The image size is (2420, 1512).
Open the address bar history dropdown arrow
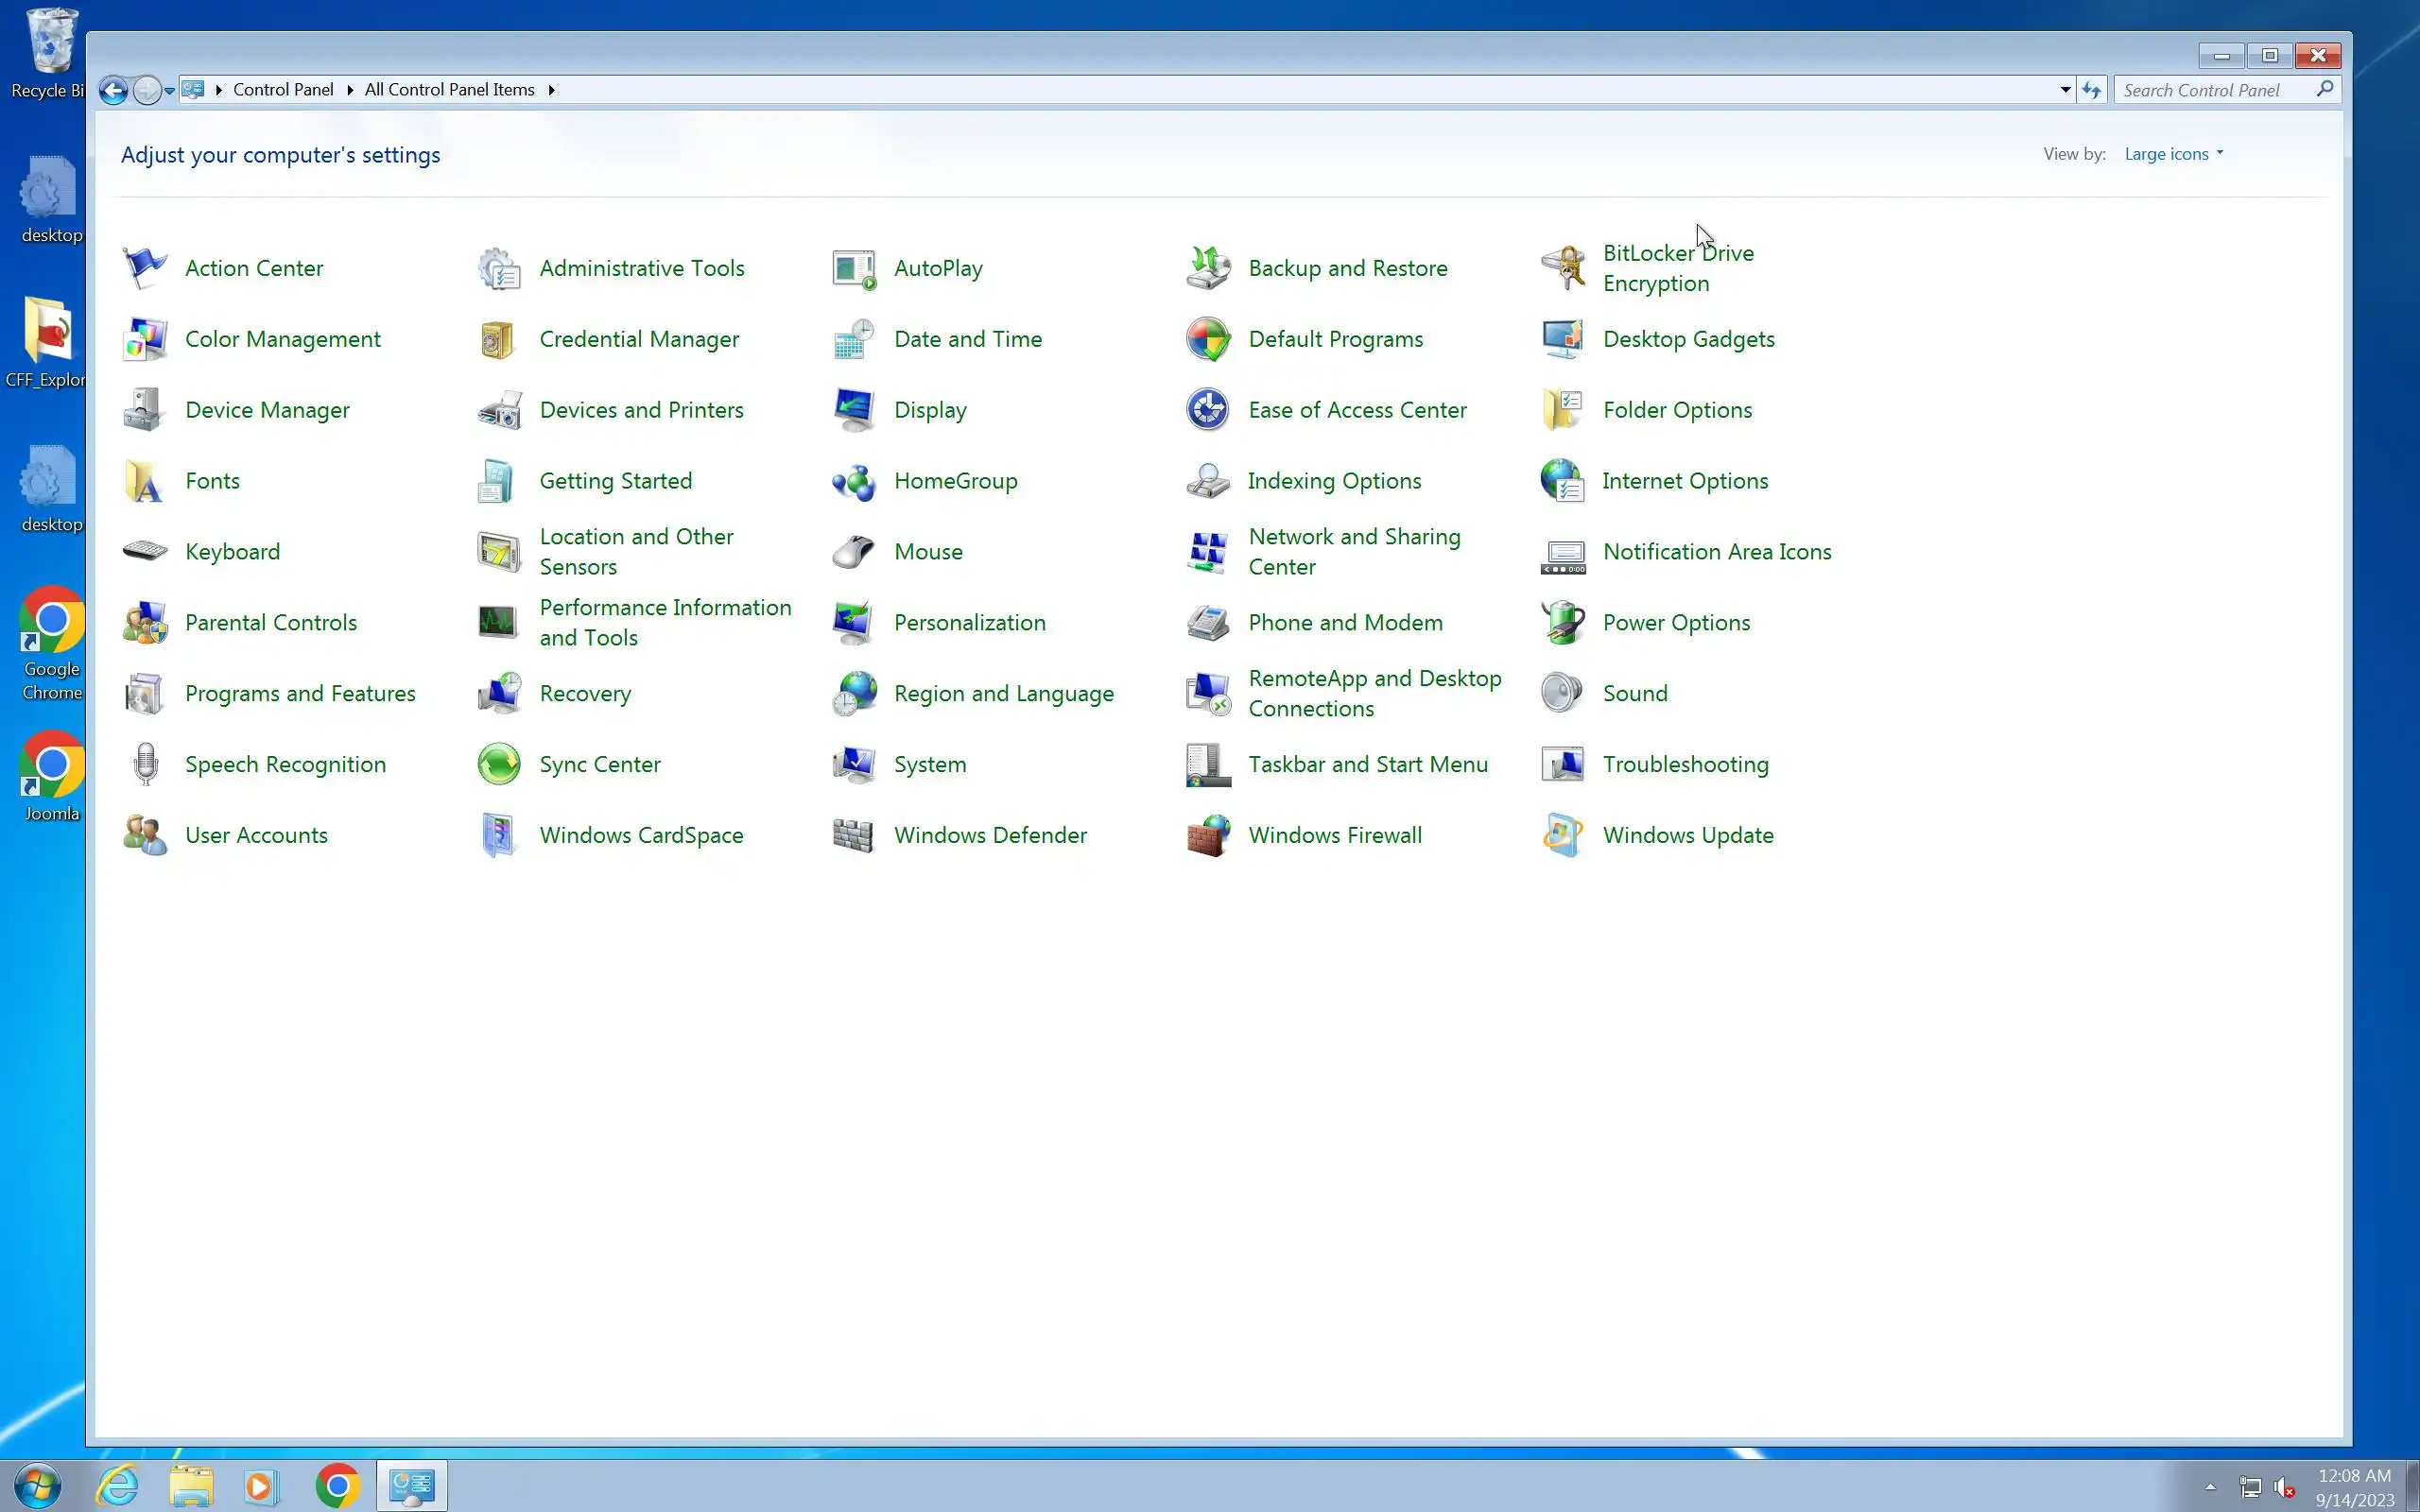click(2065, 90)
